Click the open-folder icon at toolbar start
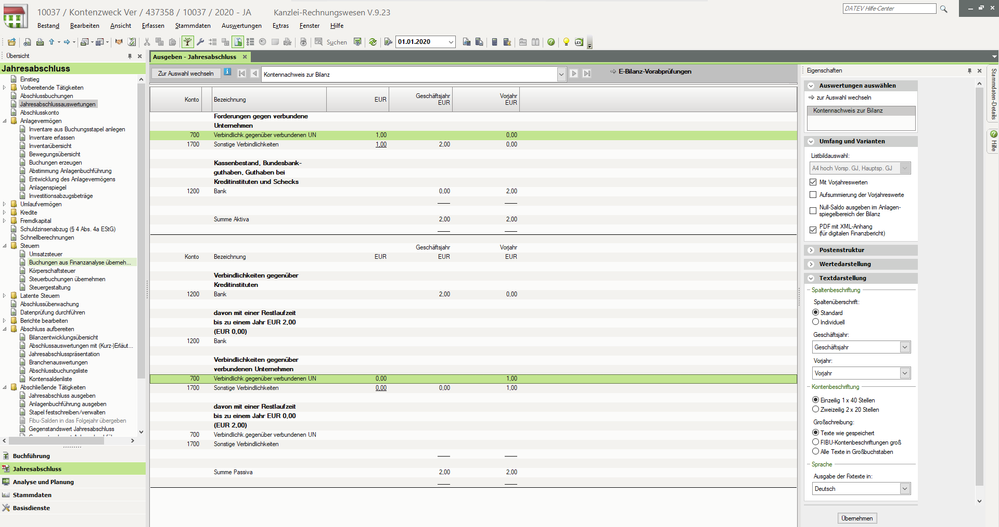Image resolution: width=999 pixels, height=527 pixels. [x=11, y=42]
